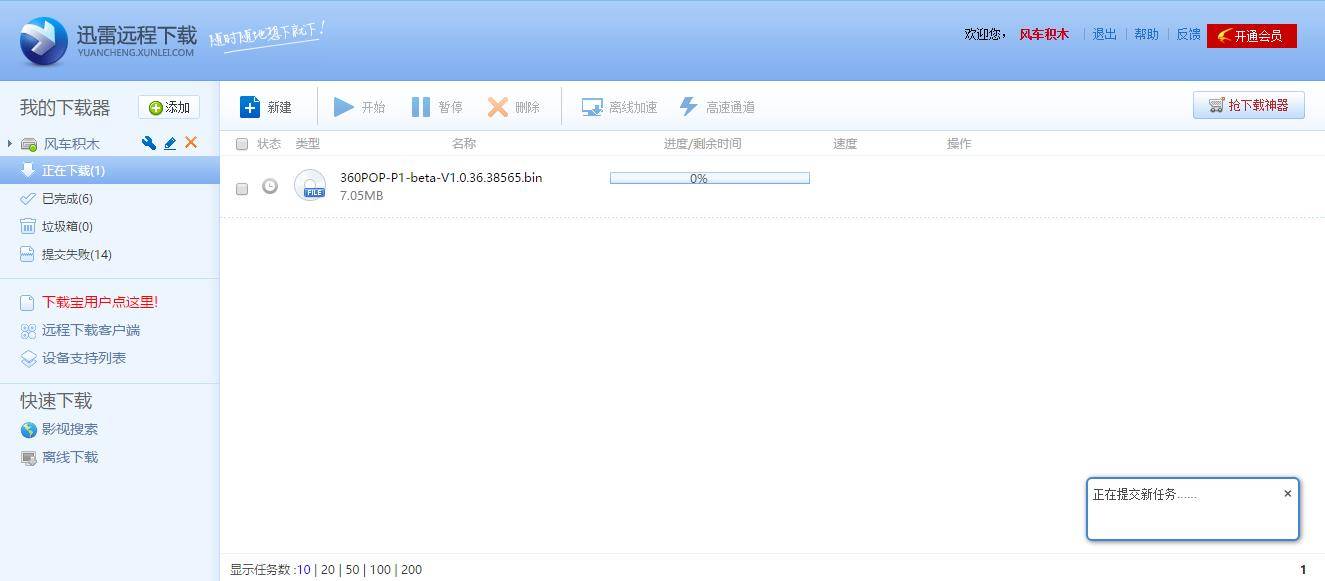Click the 删除 delete X icon
1325x581 pixels.
click(x=497, y=107)
